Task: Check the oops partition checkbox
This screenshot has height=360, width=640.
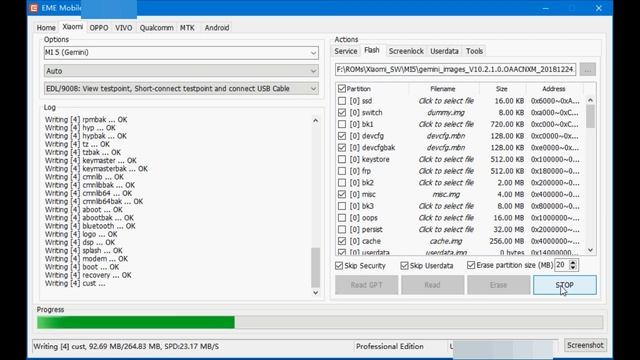Action: tap(342, 218)
